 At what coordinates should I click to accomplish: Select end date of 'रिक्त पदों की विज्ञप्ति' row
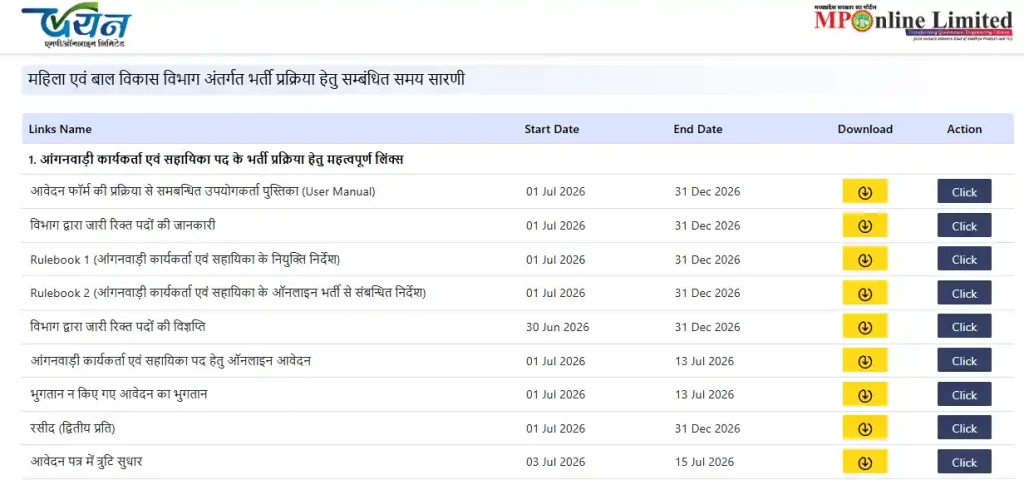pos(708,327)
